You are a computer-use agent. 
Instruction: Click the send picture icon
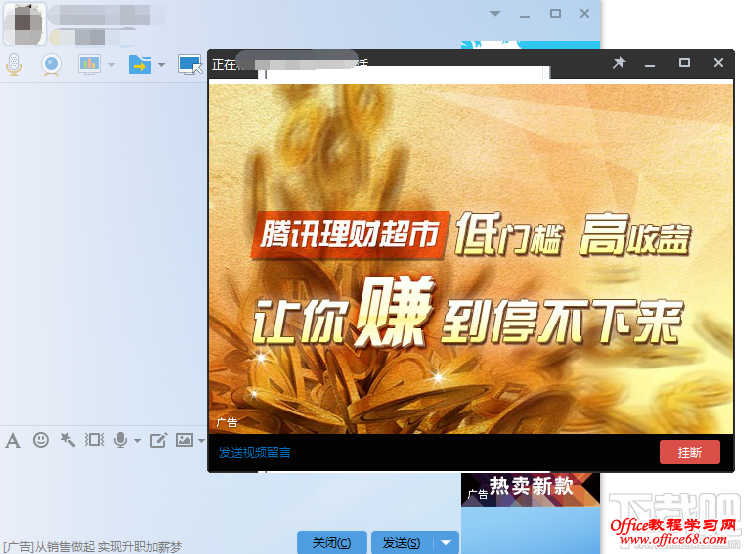[184, 440]
